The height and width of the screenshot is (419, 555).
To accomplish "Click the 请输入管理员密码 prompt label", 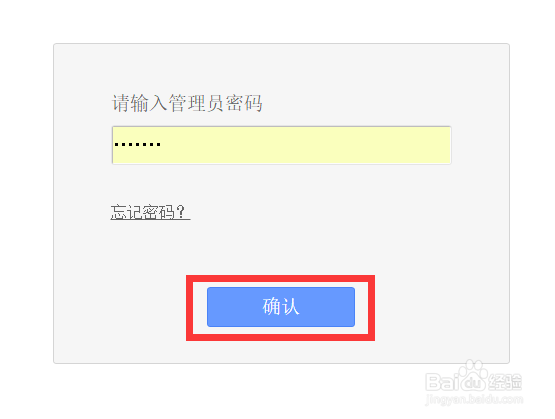I will (x=187, y=103).
